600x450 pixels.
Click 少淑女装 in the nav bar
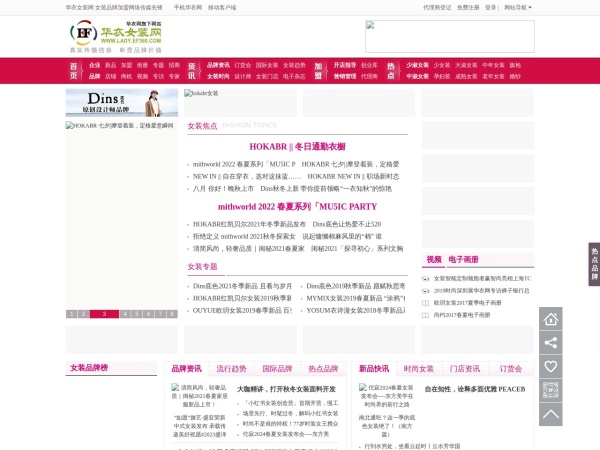pos(417,65)
